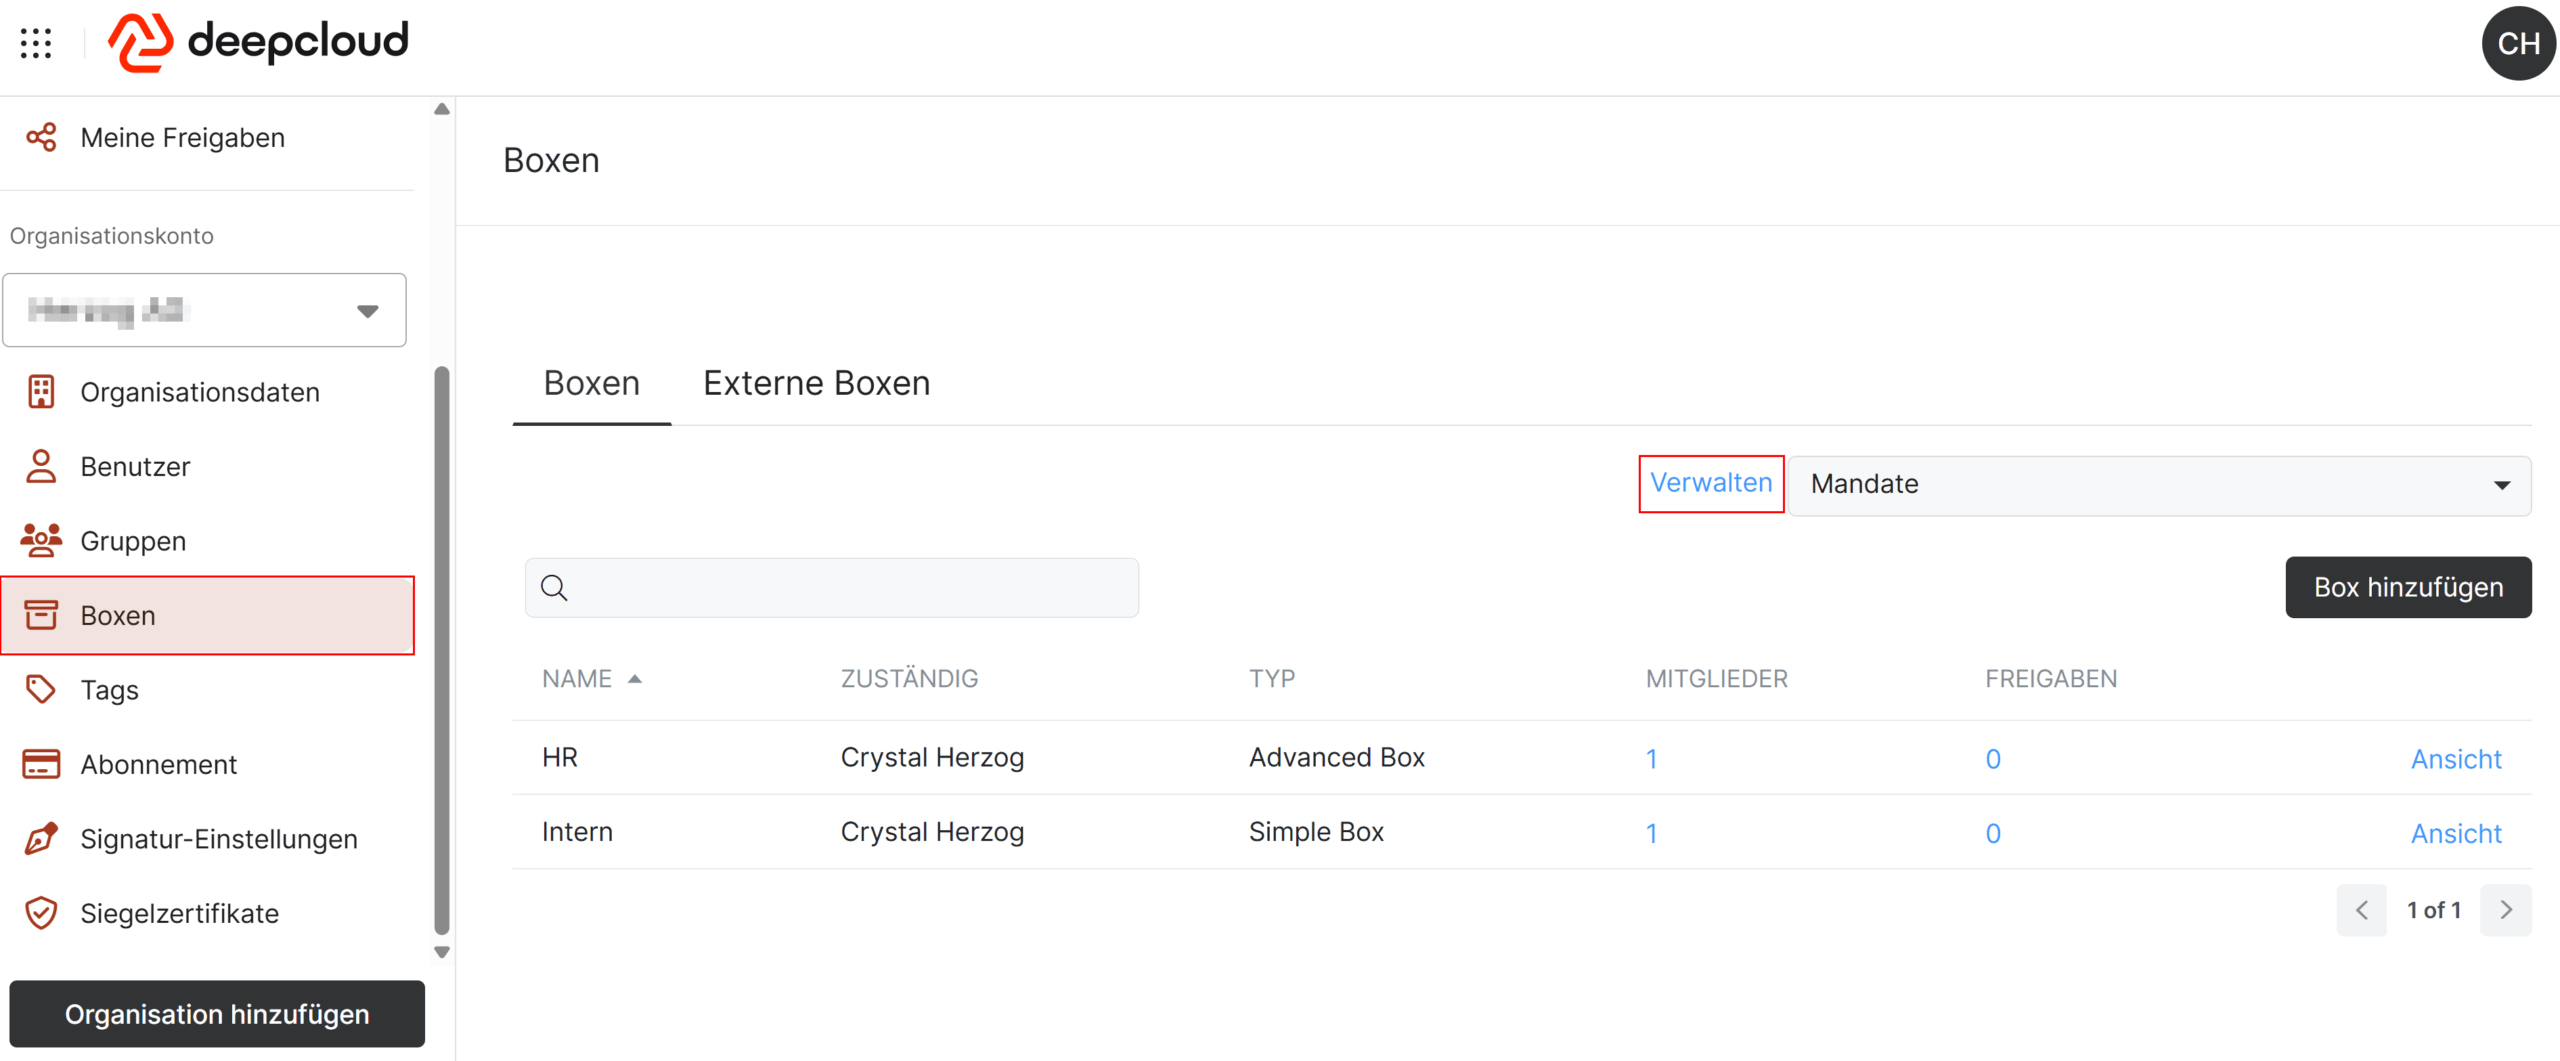2560x1061 pixels.
Task: Sort by the NAME column arrow
Action: pyautogui.click(x=635, y=679)
